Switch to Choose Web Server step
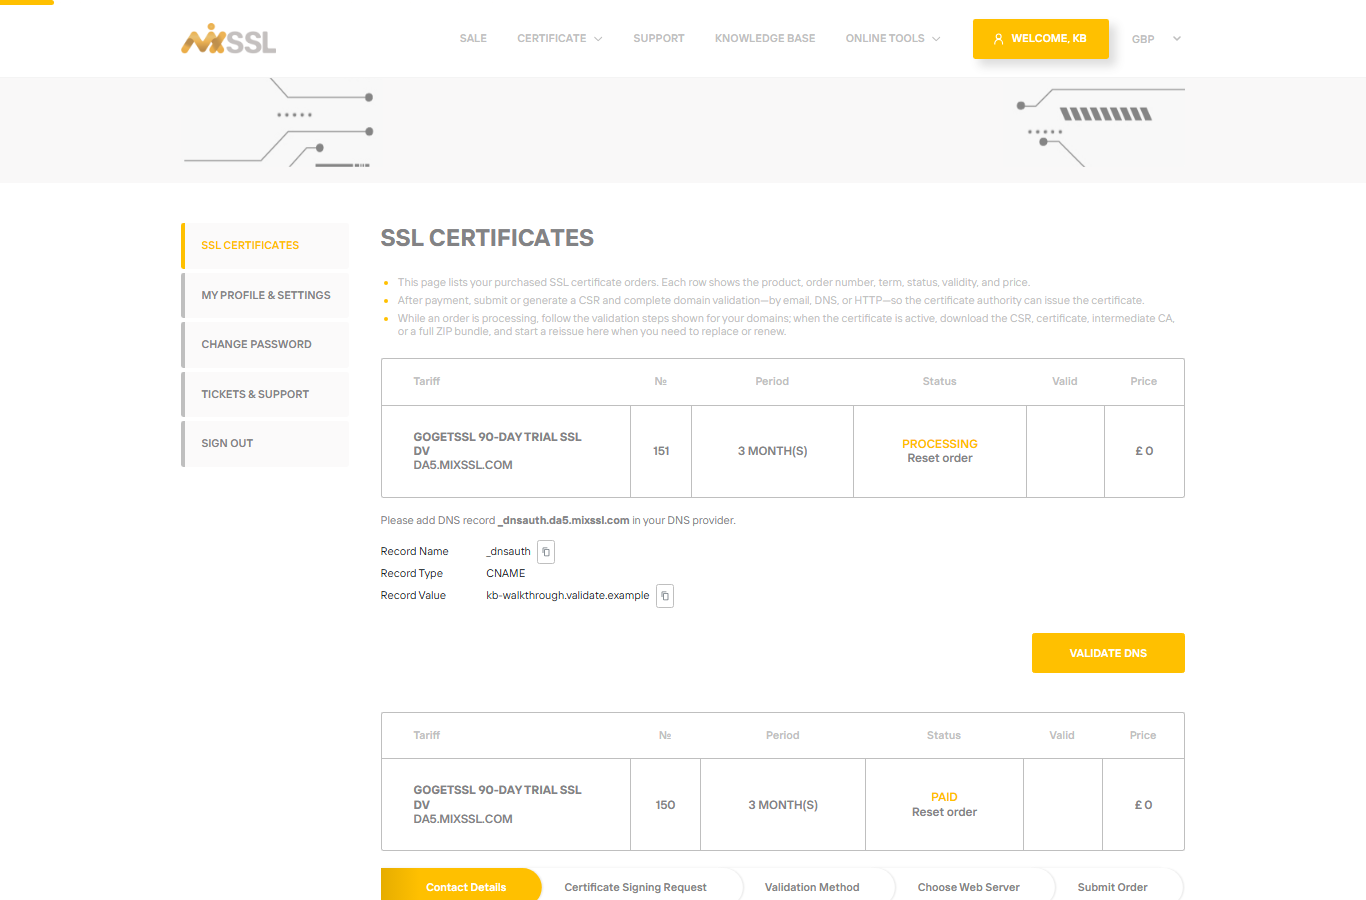The height and width of the screenshot is (900, 1366). coord(968,887)
